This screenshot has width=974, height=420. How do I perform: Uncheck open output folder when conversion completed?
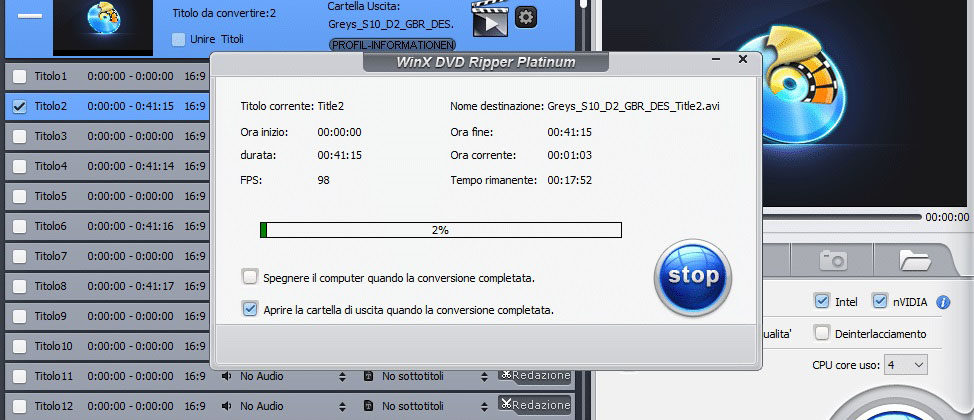tap(250, 309)
